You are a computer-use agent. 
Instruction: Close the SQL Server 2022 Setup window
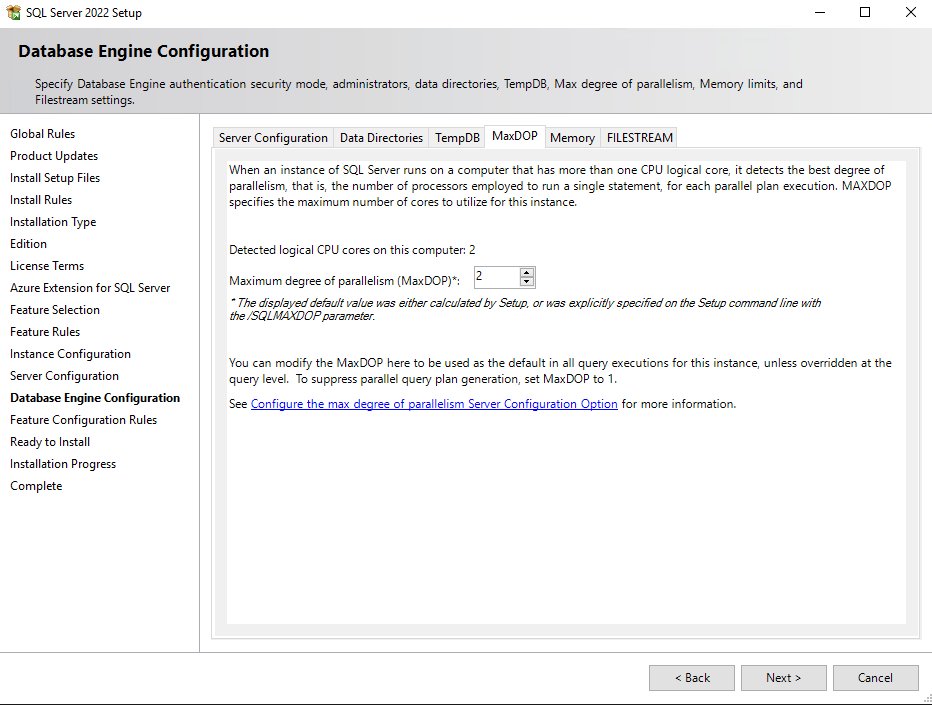point(910,12)
